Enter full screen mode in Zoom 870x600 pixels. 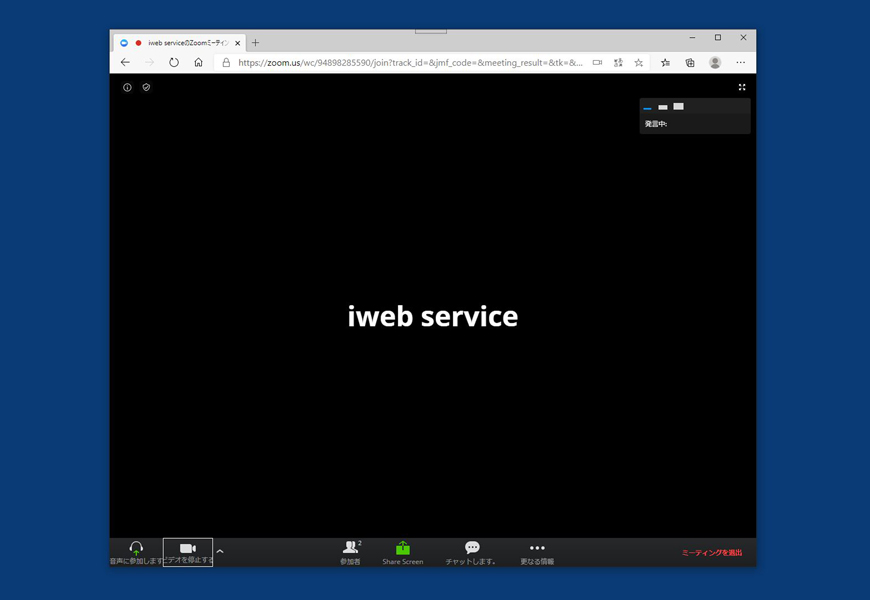pos(742,87)
